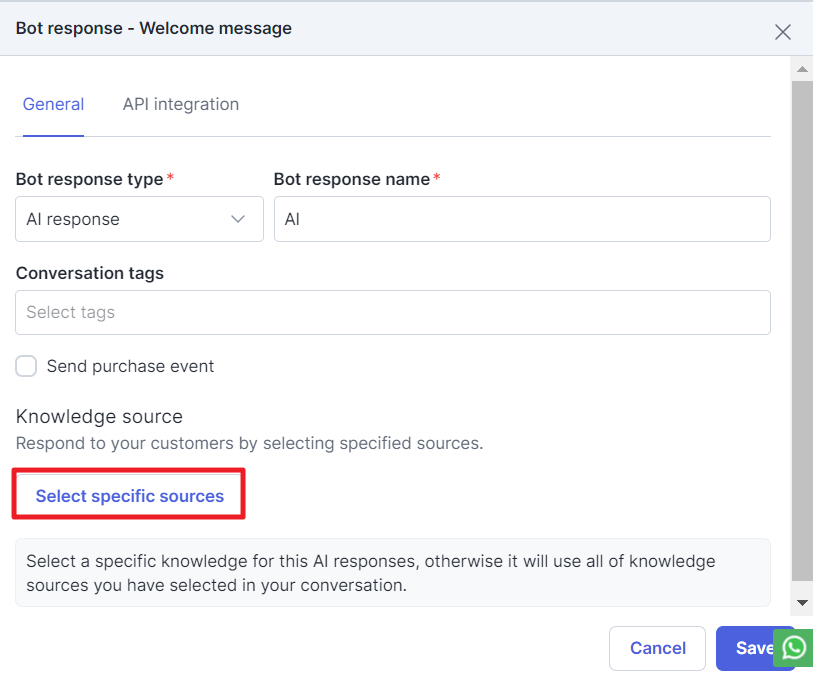Viewport: 813px width, 680px height.
Task: Switch to the General tab
Action: point(53,104)
